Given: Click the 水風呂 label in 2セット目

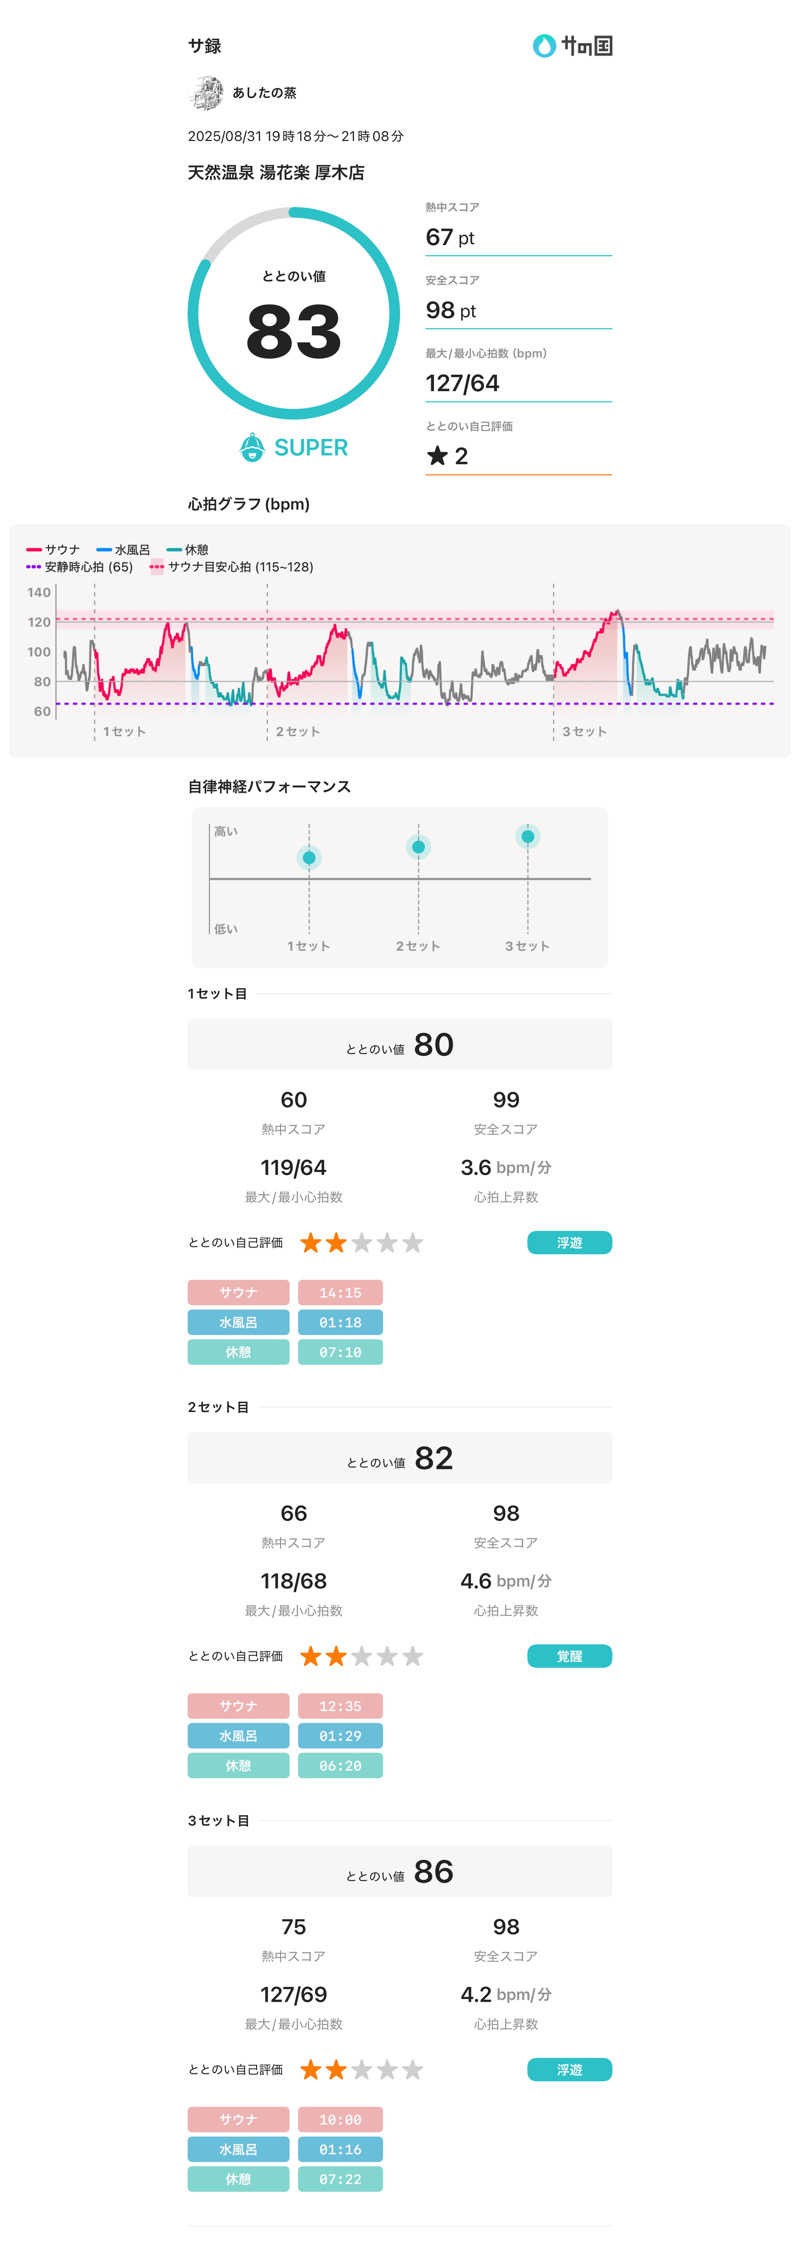Looking at the screenshot, I should (x=238, y=1736).
